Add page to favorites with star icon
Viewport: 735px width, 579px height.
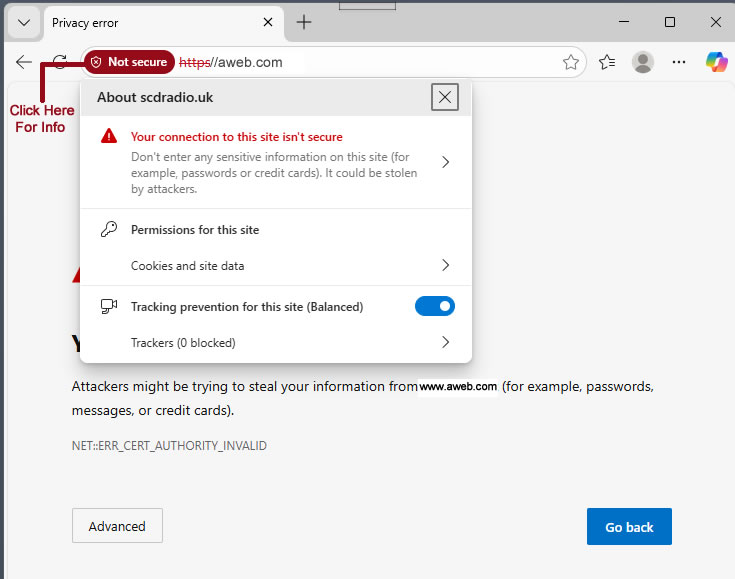tap(571, 62)
